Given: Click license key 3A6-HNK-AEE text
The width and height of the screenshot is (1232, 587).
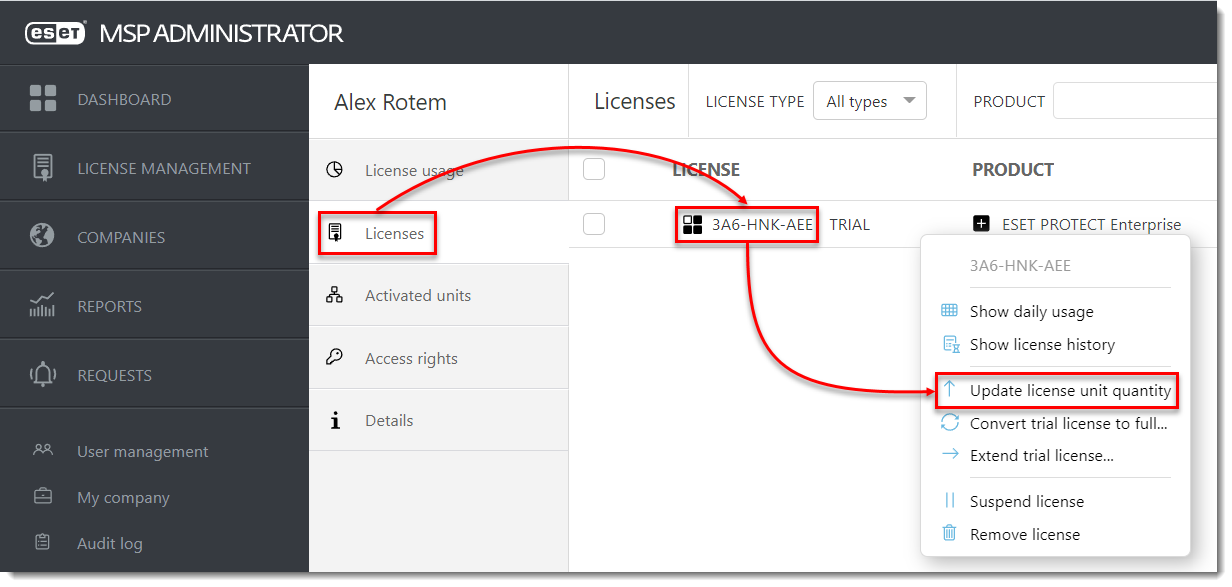Looking at the screenshot, I should coord(762,224).
